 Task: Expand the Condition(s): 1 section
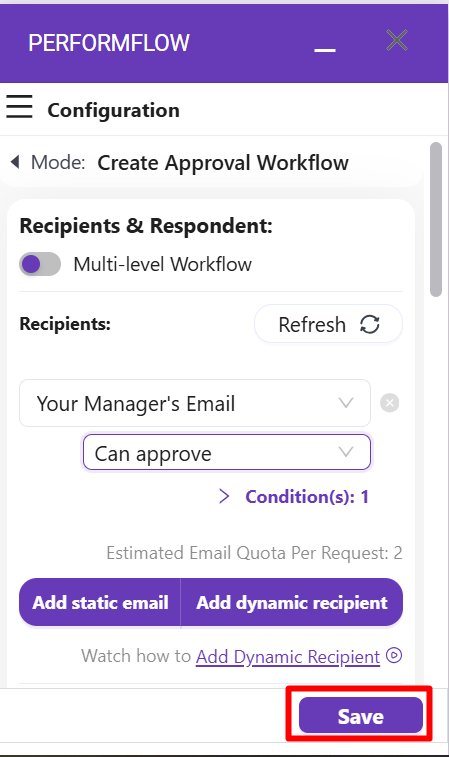click(x=307, y=496)
